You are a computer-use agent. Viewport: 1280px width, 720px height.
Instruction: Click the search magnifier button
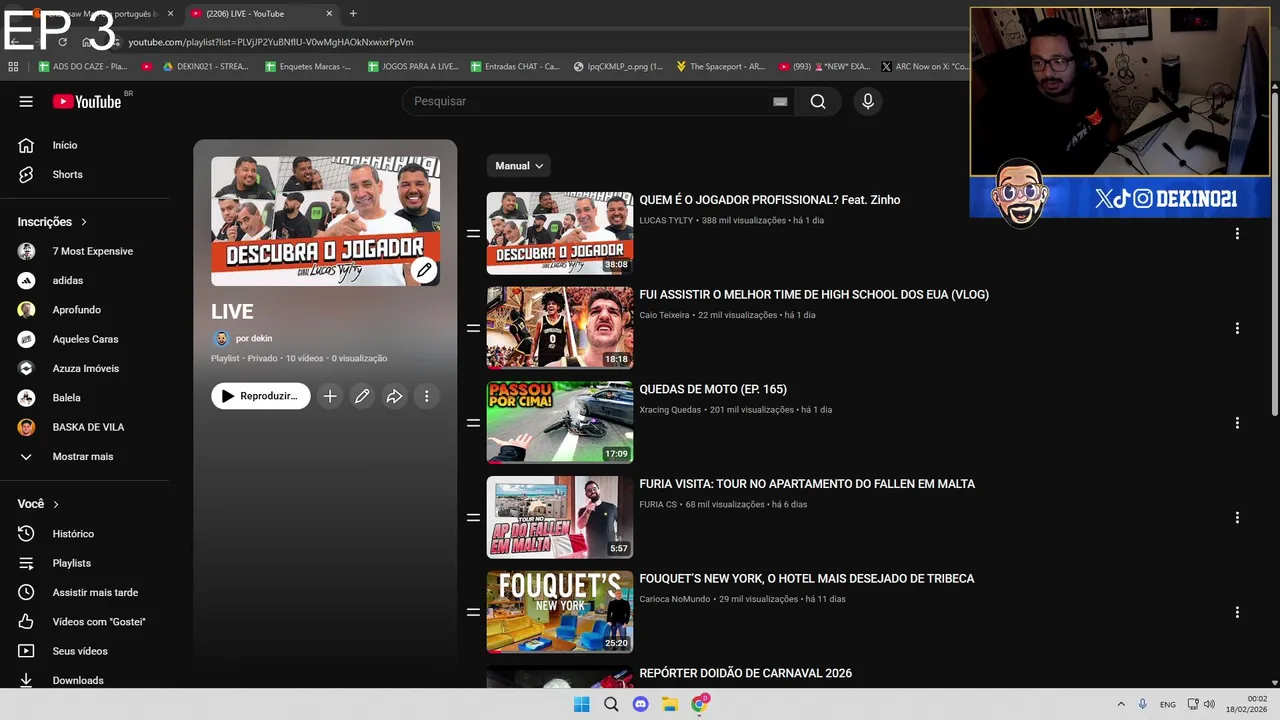[818, 101]
